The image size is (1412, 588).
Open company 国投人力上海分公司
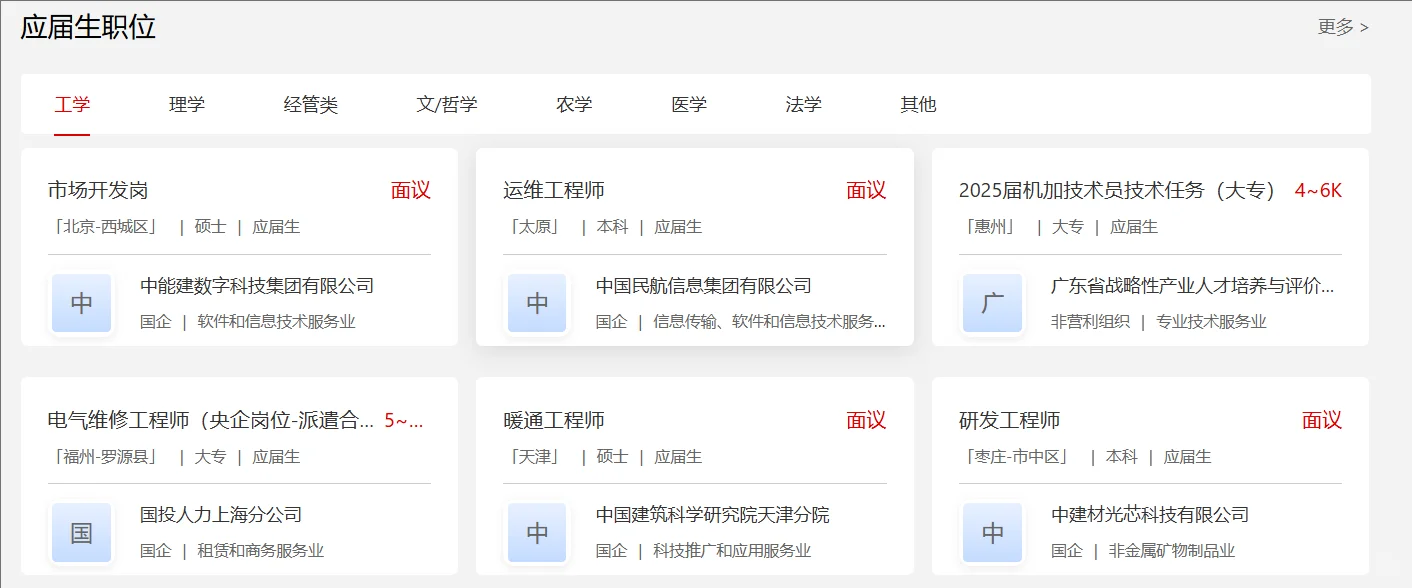click(x=221, y=515)
